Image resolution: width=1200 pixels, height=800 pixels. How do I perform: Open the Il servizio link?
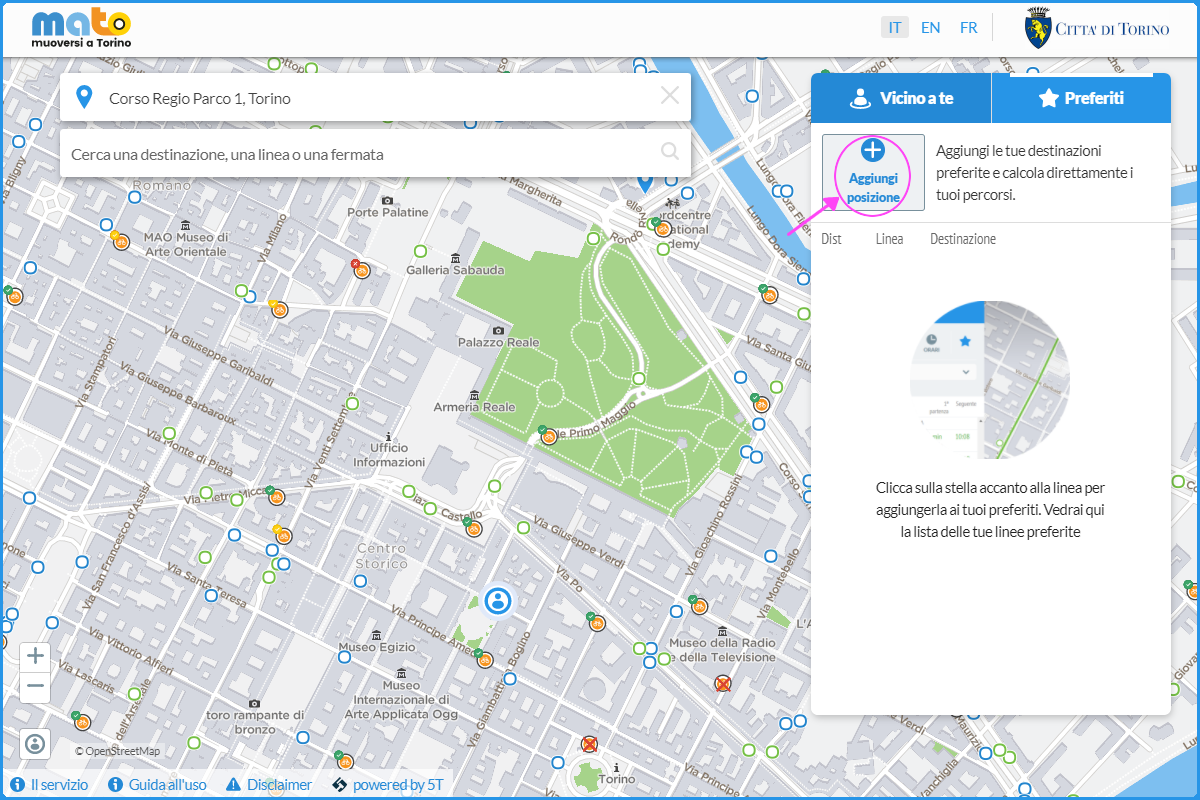click(x=49, y=785)
